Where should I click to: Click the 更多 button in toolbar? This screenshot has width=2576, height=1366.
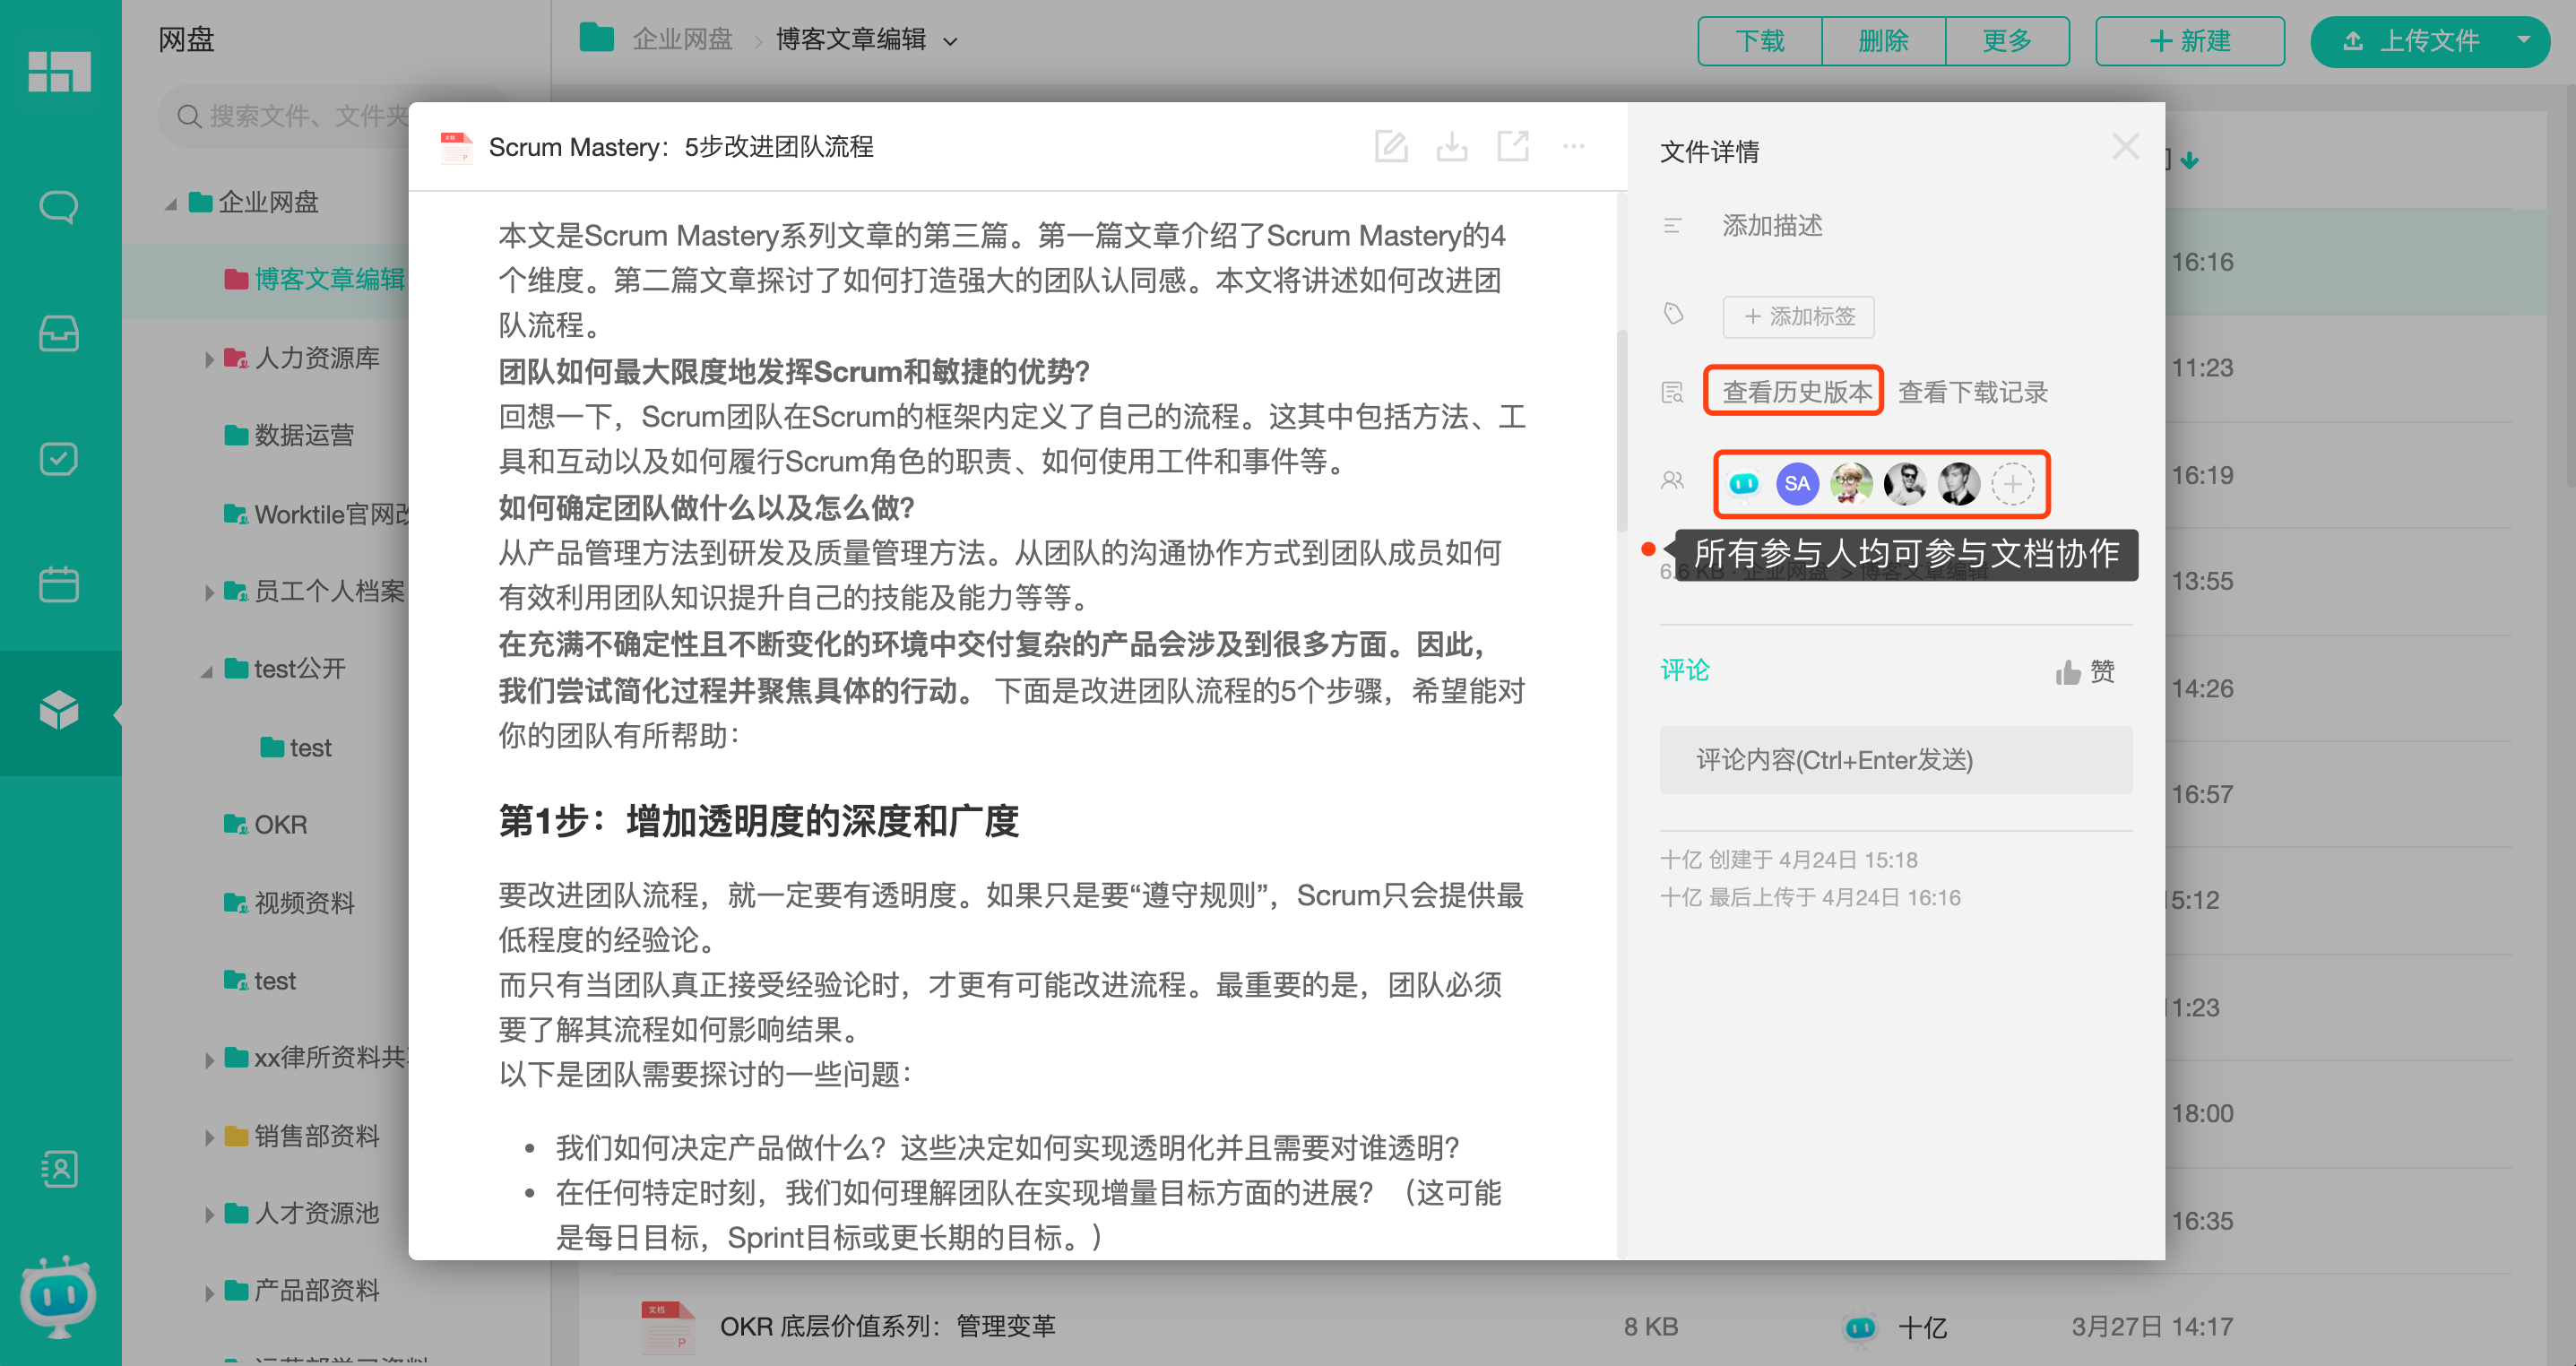tap(2007, 41)
